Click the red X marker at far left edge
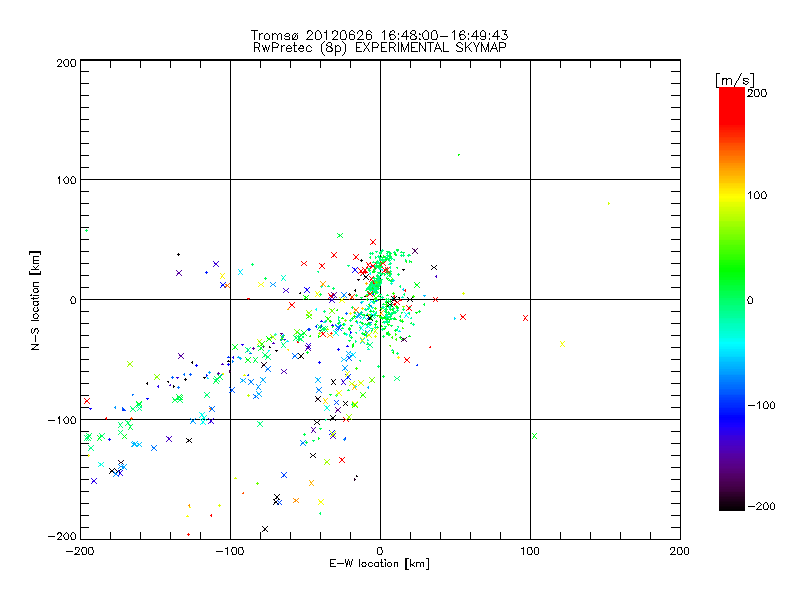 (x=87, y=401)
